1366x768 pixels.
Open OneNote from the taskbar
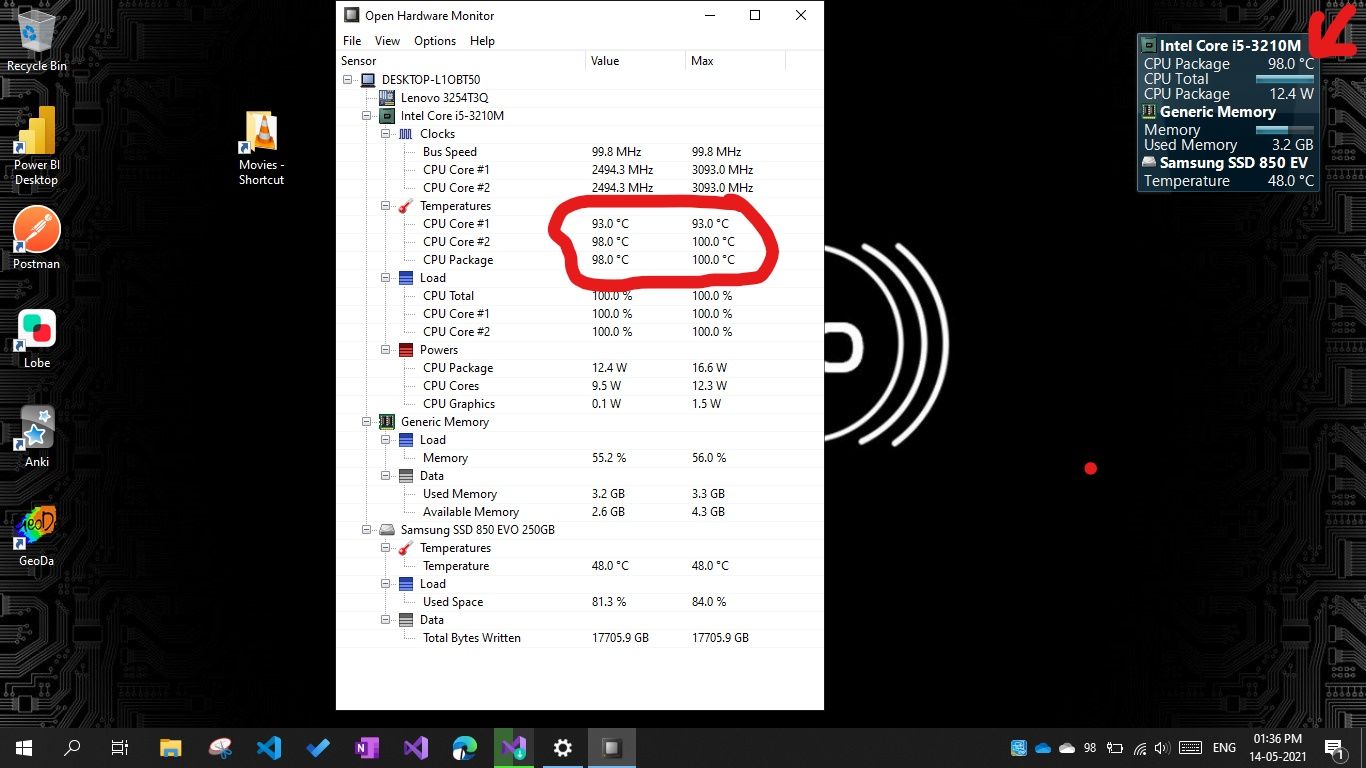[367, 748]
